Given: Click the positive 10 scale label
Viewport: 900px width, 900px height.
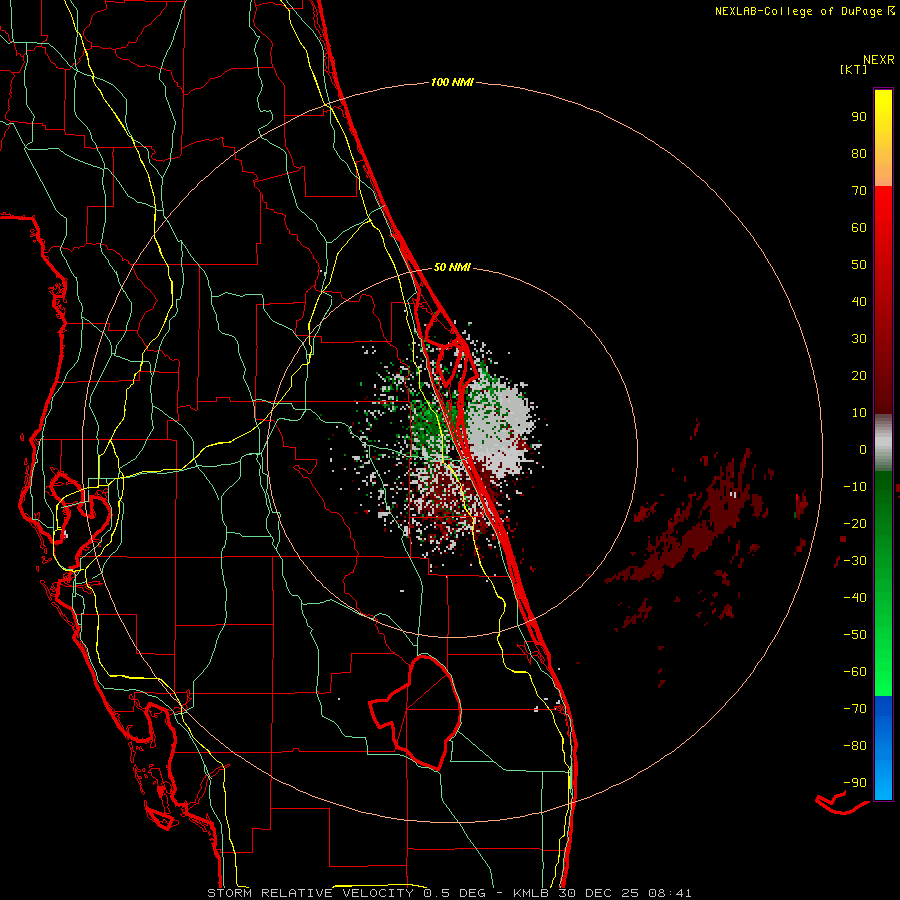Looking at the screenshot, I should (859, 413).
